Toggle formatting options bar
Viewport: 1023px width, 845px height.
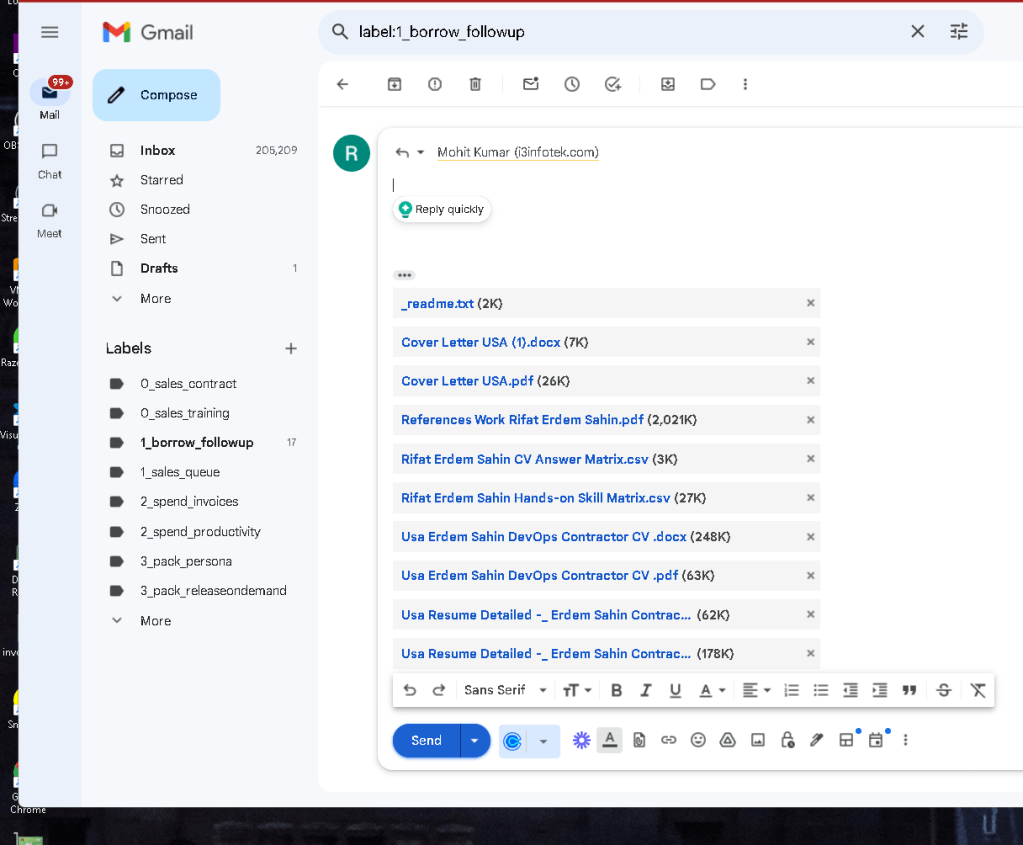point(609,740)
